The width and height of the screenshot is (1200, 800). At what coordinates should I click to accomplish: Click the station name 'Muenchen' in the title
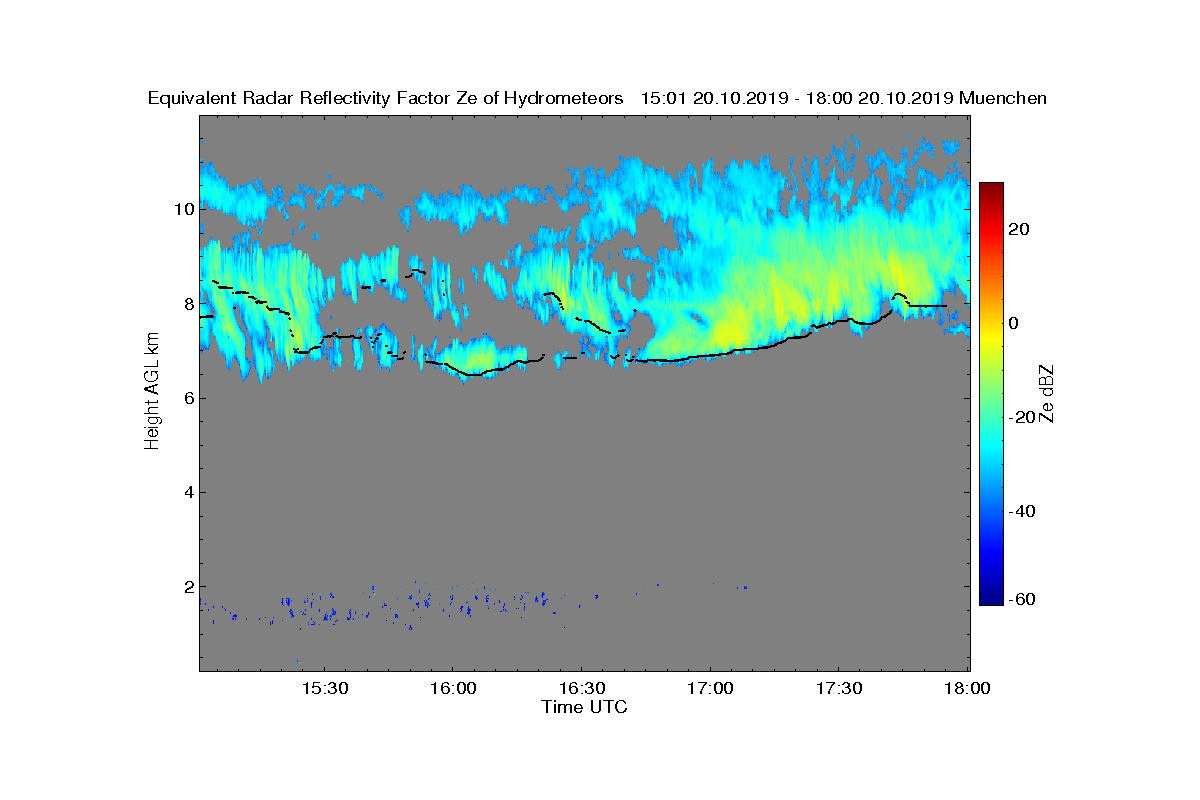coord(1003,98)
